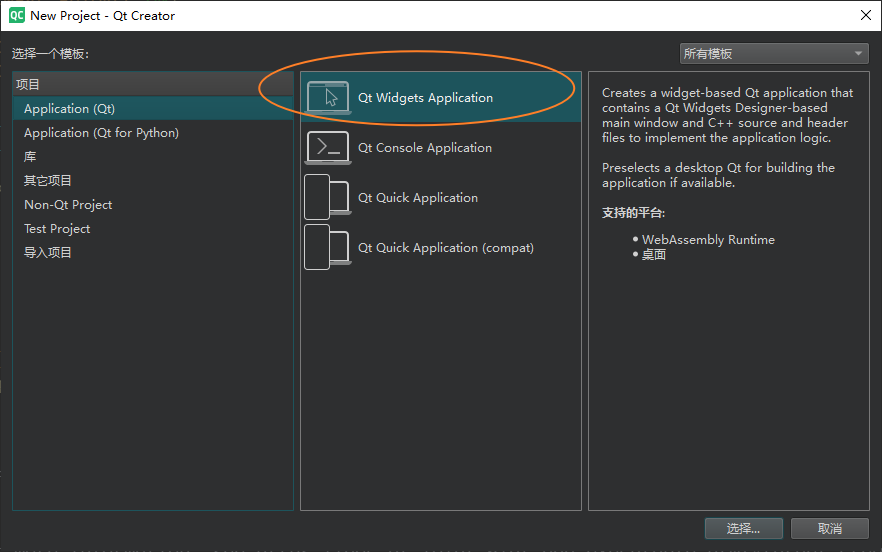Click the Qt Console Application terminal icon
The image size is (882, 552).
[328, 147]
